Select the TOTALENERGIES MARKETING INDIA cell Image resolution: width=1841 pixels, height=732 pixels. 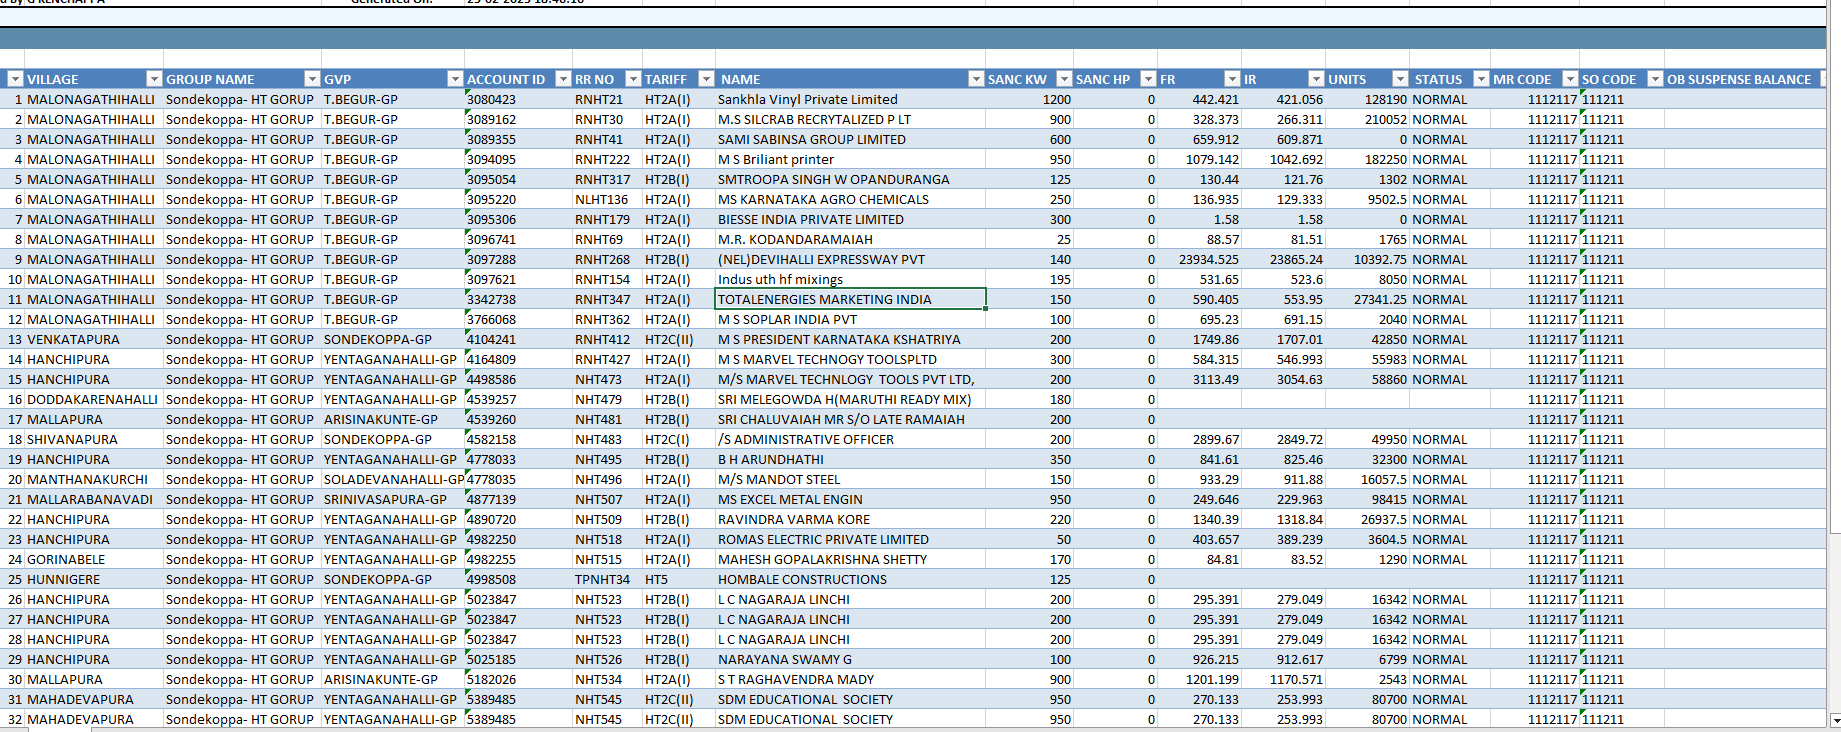coord(850,299)
